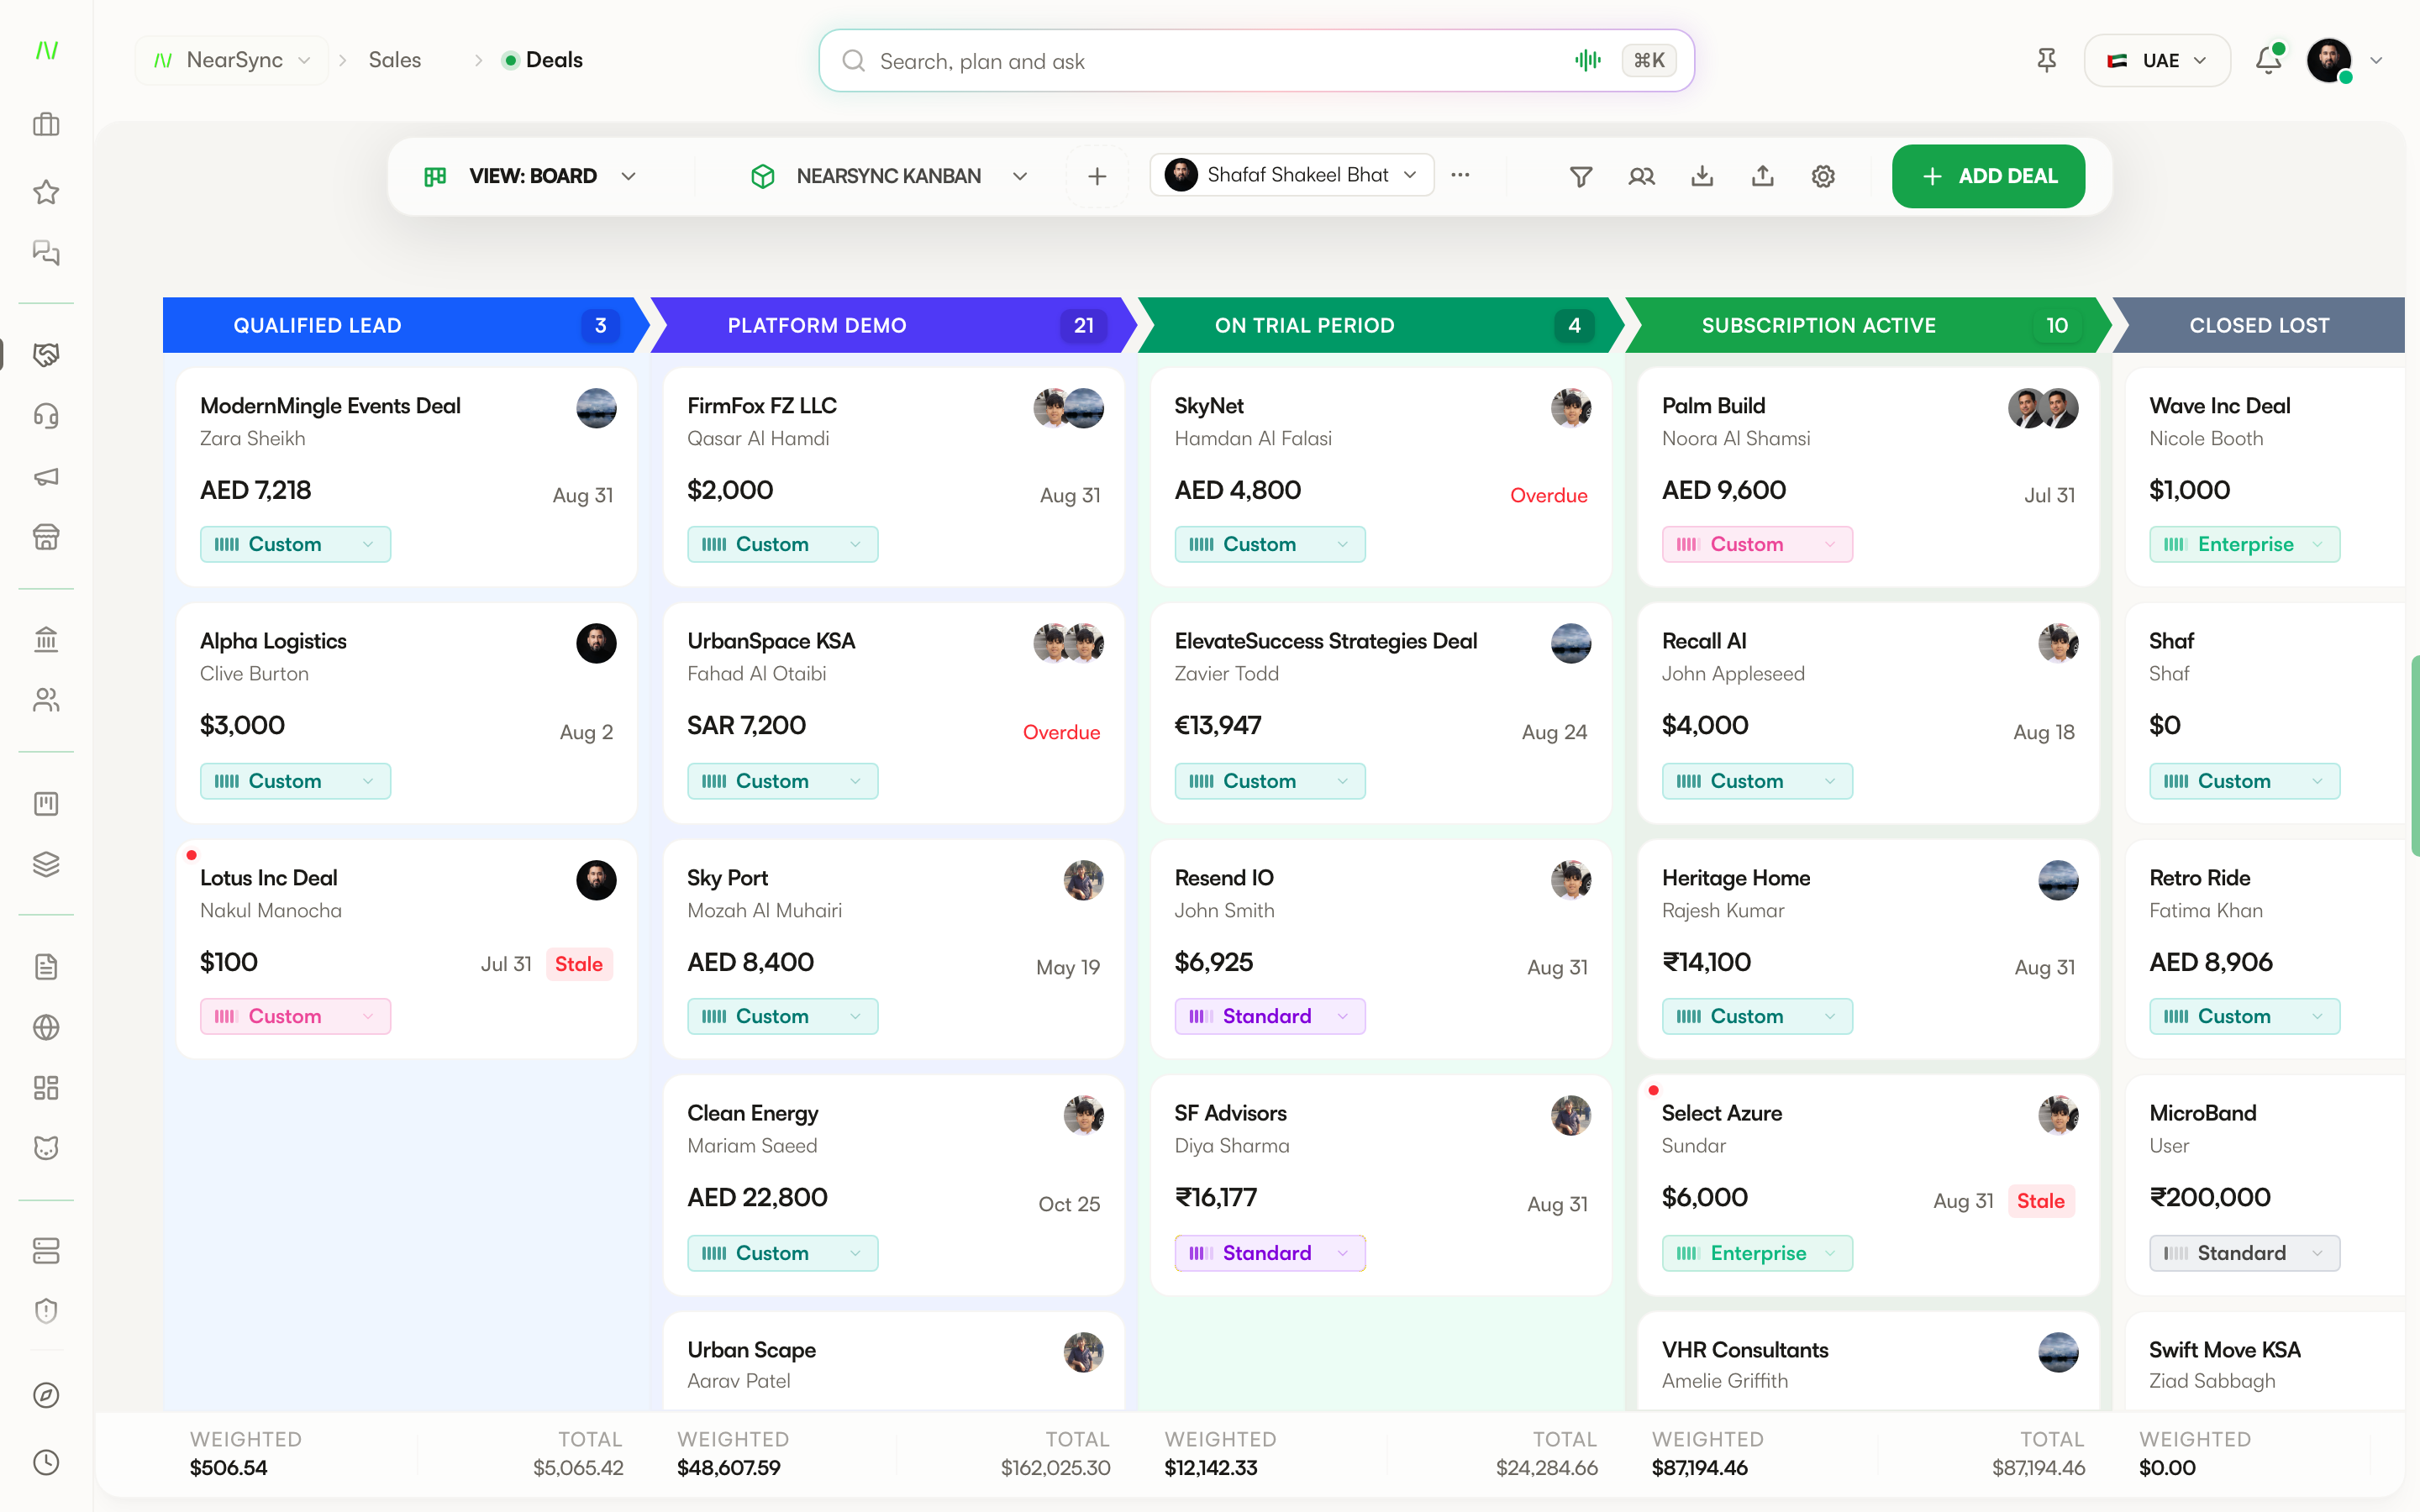Open the shield security sidebar icon
Image resolution: width=2420 pixels, height=1512 pixels.
[x=46, y=1311]
